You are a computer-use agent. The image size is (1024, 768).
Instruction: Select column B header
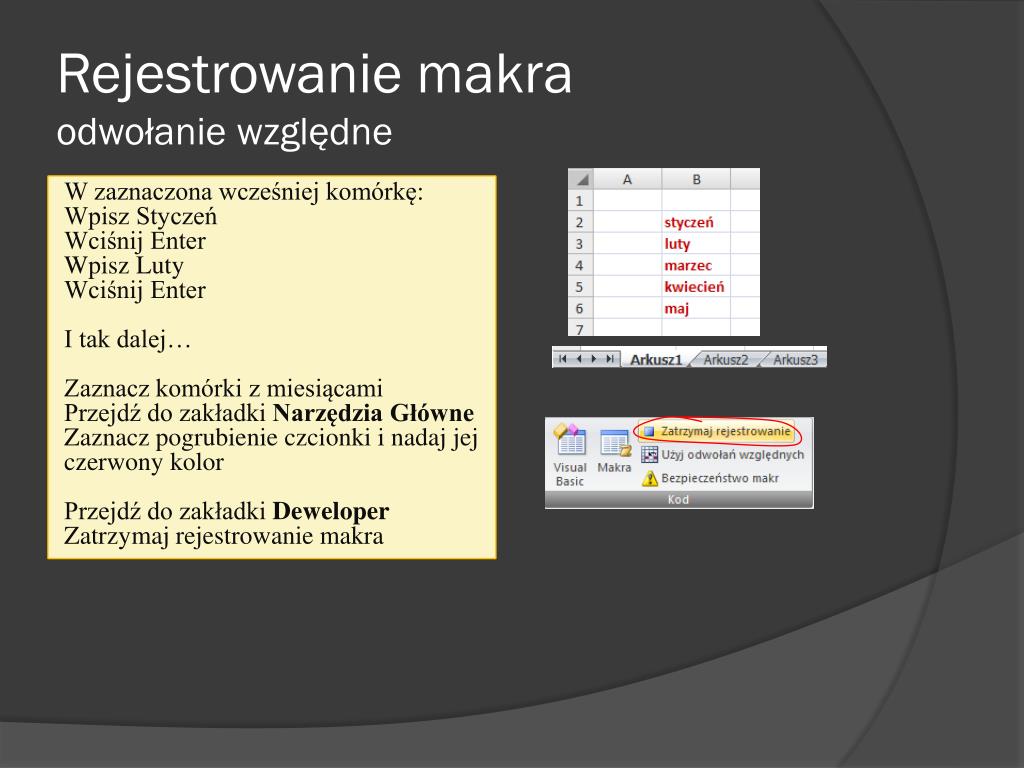(696, 179)
